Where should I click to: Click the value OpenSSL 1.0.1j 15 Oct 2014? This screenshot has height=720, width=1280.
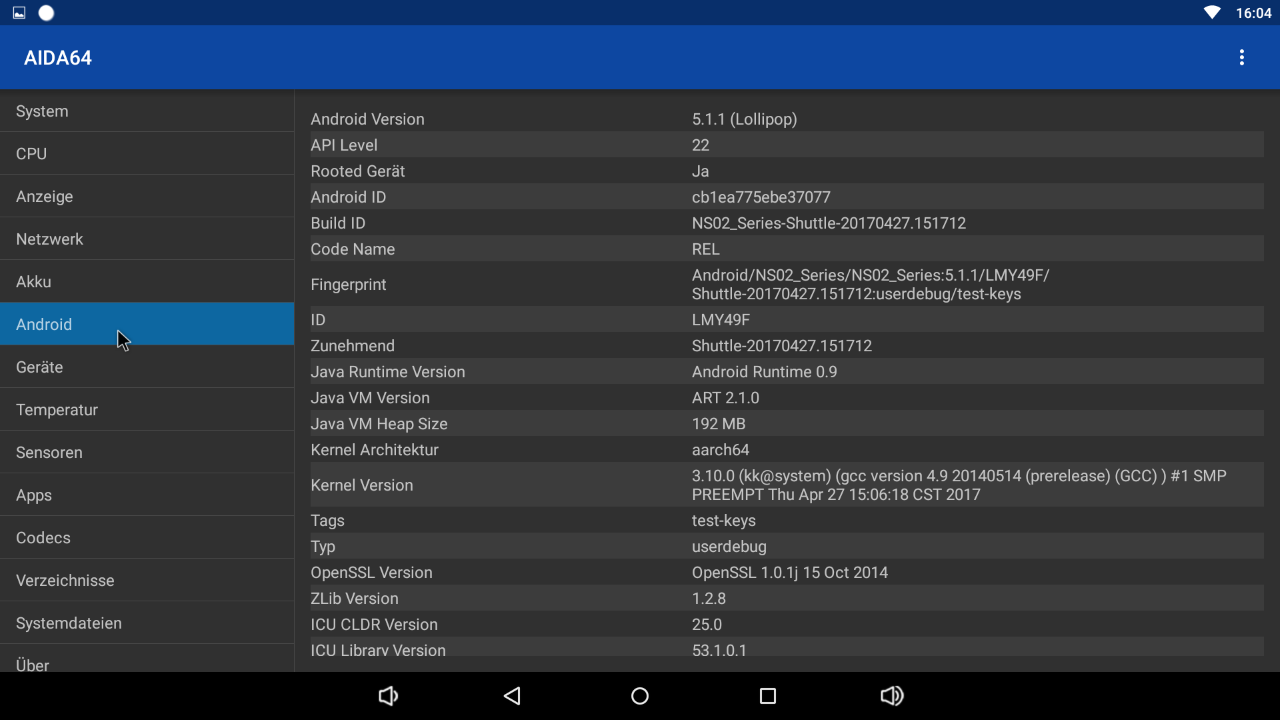789,573
